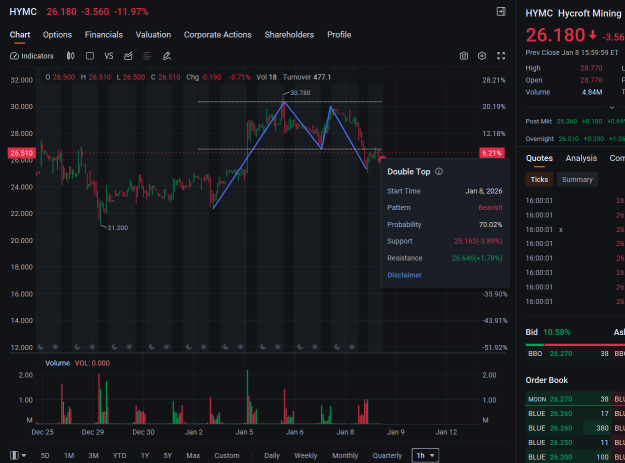Click the 21.200 low price label
Viewport: 625px width, 463px height.
pos(118,228)
